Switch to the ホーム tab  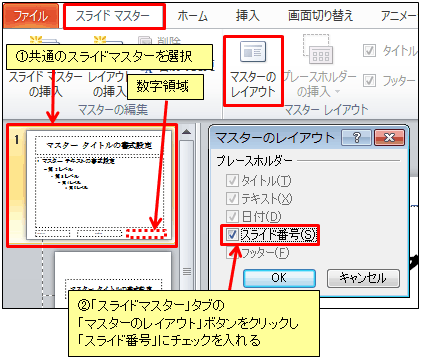pyautogui.click(x=192, y=16)
